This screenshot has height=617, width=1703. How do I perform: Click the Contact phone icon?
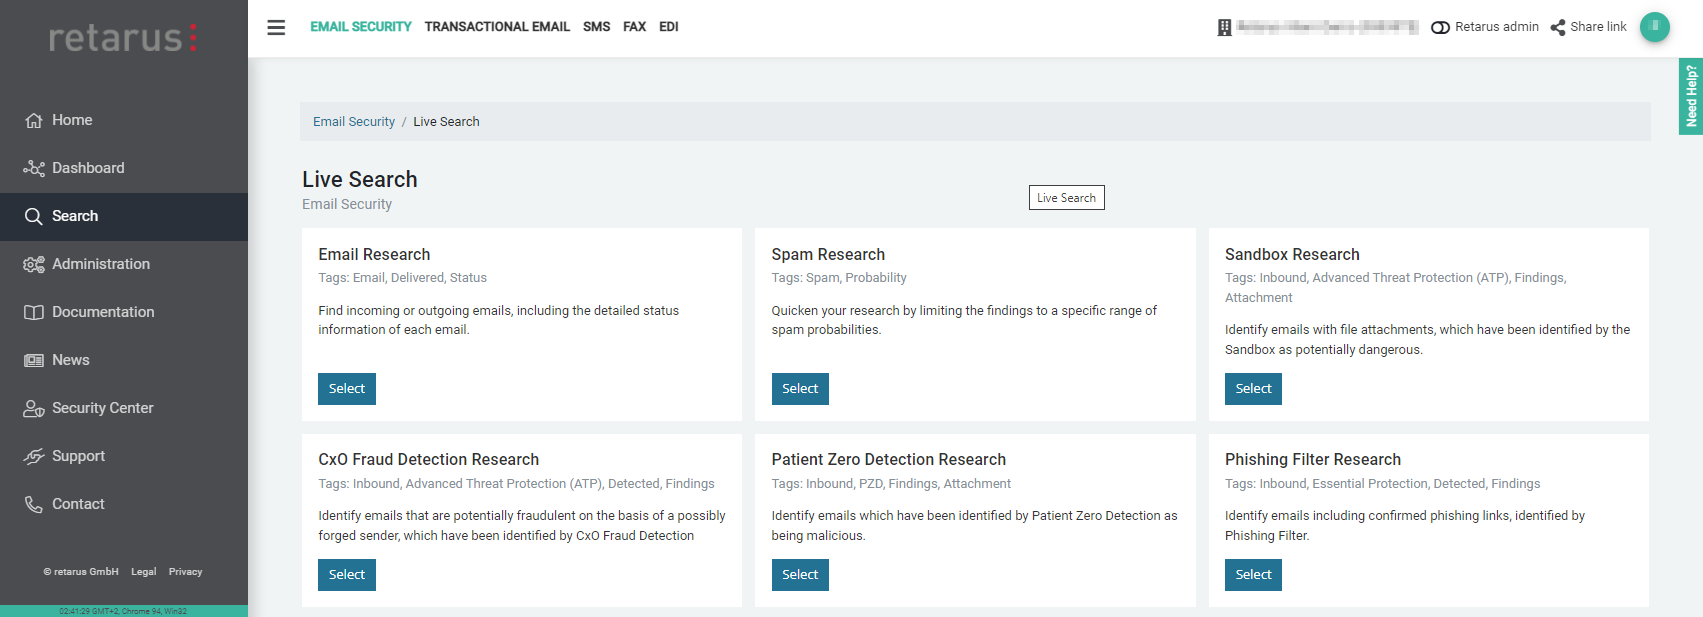[34, 504]
